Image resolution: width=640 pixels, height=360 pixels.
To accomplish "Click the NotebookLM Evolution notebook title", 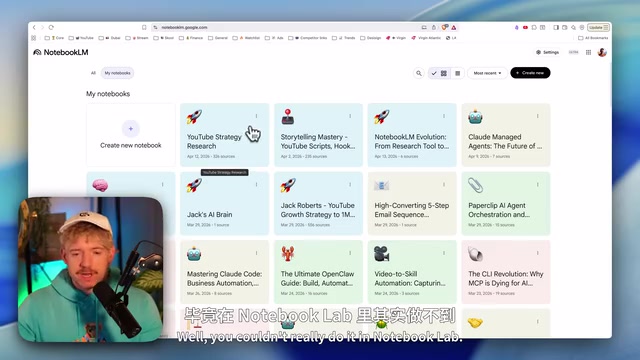I will click(411, 141).
